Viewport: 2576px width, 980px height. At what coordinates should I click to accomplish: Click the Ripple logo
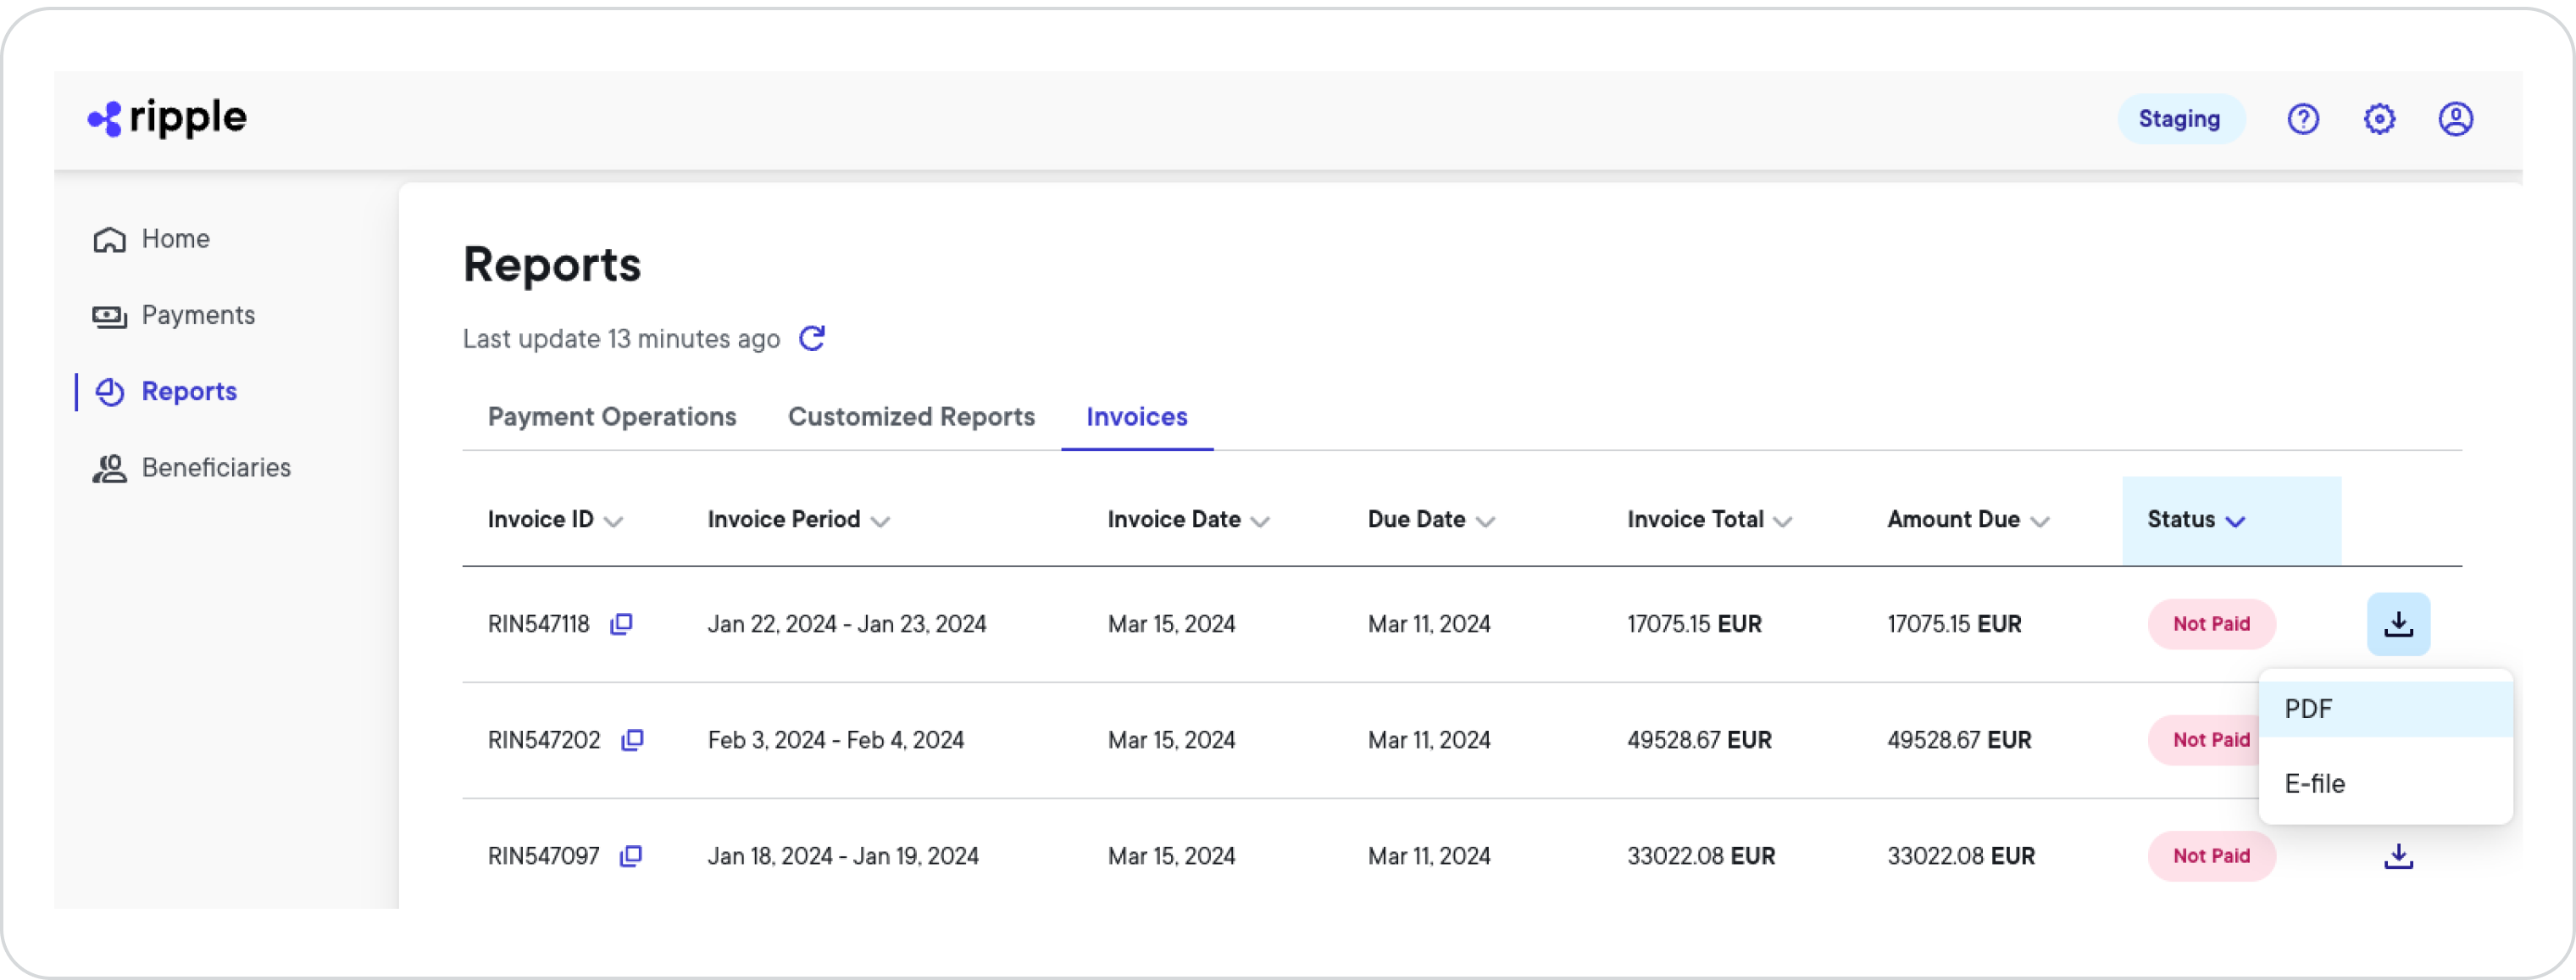[166, 117]
